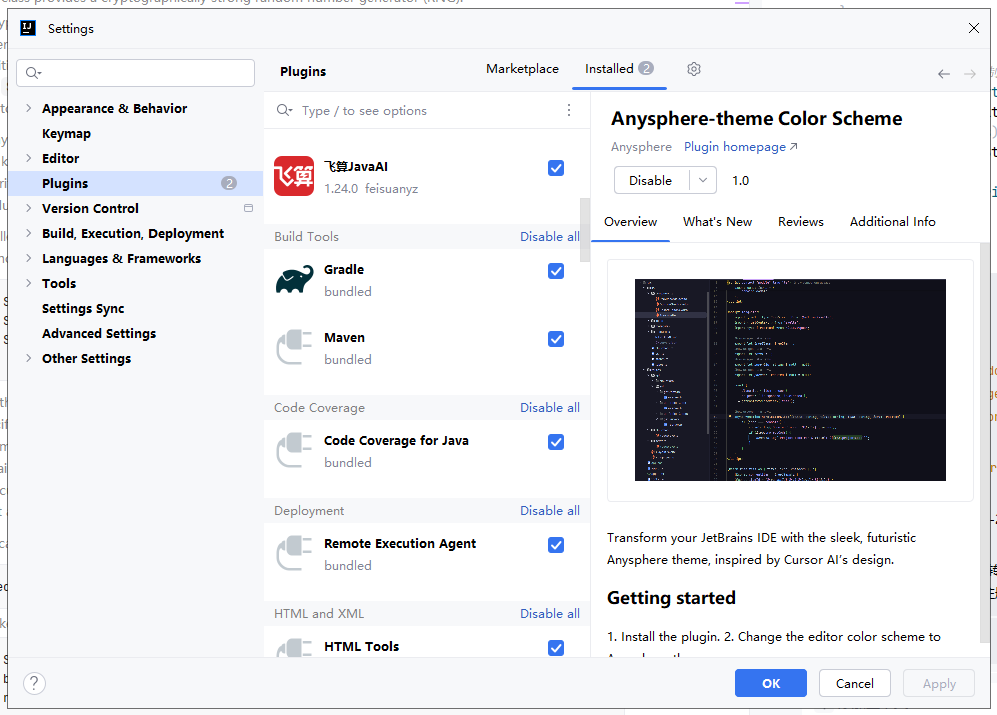The image size is (997, 715).
Task: Toggle Remote Execution Agent checkbox
Action: click(556, 545)
